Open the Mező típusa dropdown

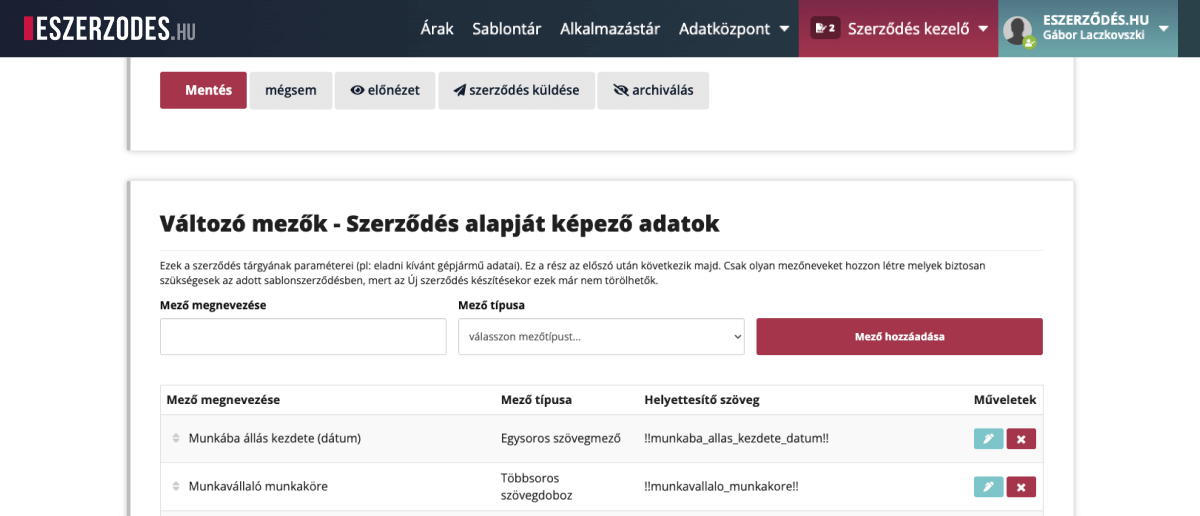pyautogui.click(x=601, y=337)
